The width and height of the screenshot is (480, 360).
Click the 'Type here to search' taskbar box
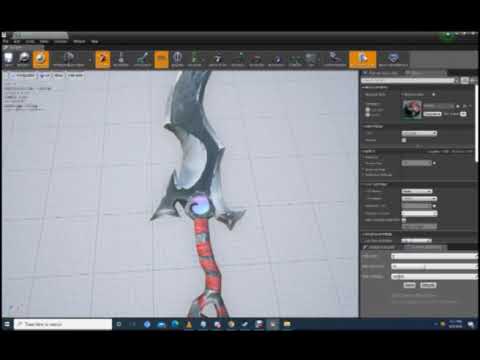63,324
